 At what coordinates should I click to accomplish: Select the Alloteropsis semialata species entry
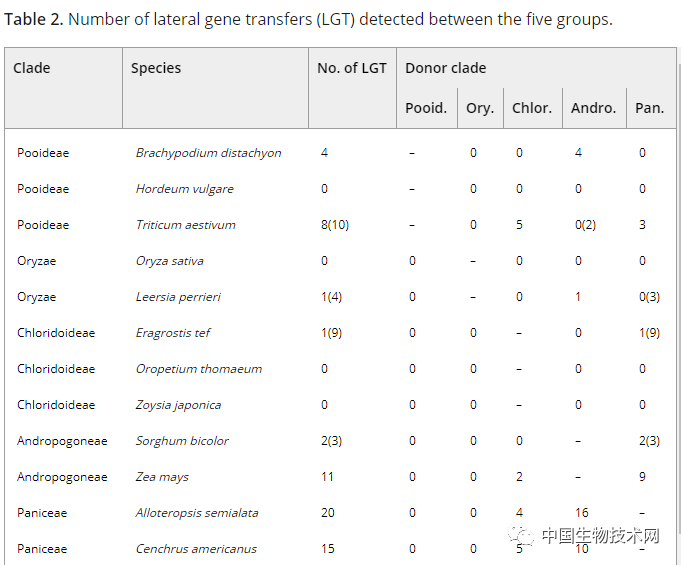pyautogui.click(x=197, y=513)
